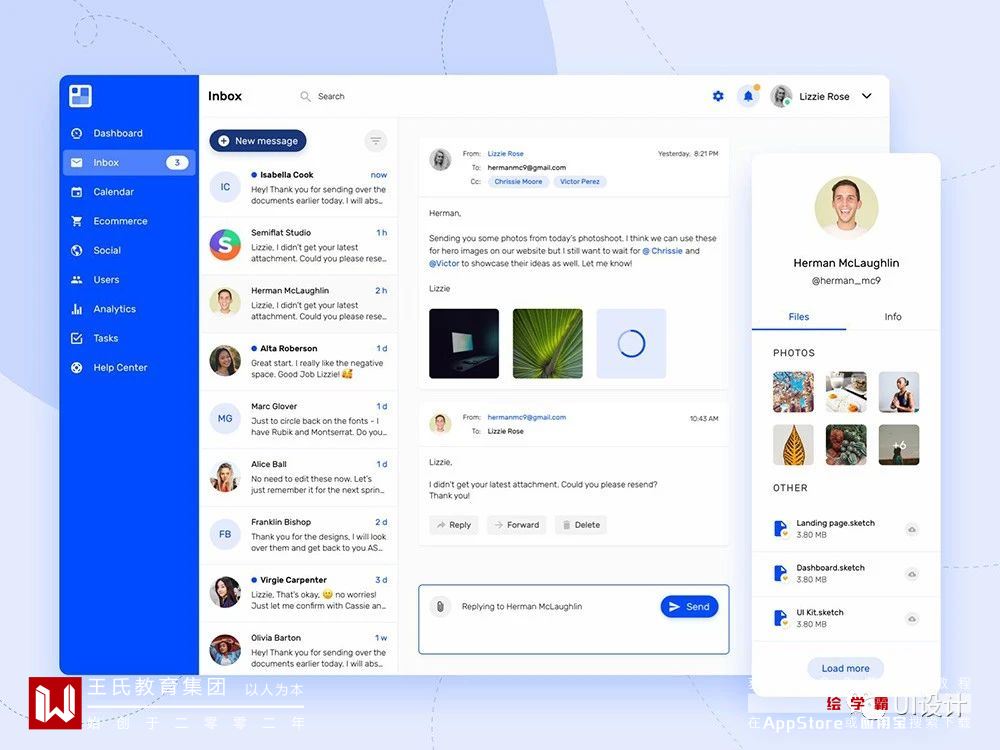This screenshot has width=1000, height=750.
Task: Open the Olivia Barton message
Action: tap(298, 649)
